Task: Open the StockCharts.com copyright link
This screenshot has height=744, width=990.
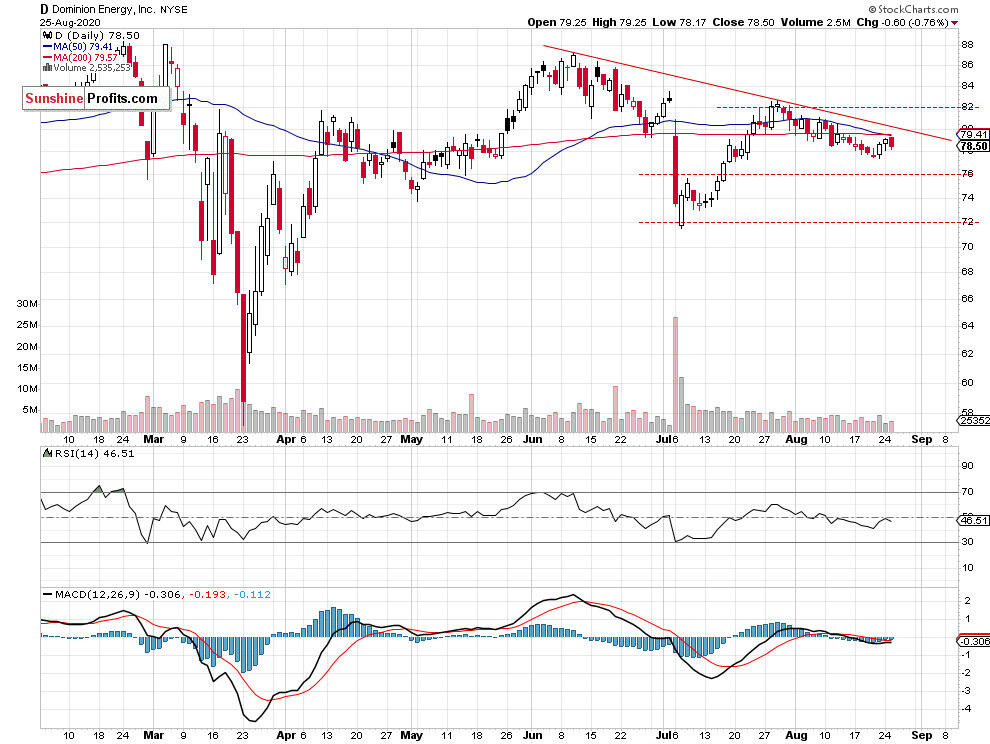Action: (x=913, y=9)
